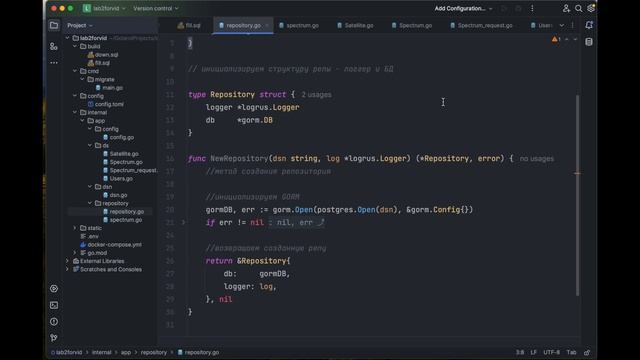Click the warning stripe mark on scrollbar
Image resolution: width=640 pixels, height=360 pixels.
577,173
